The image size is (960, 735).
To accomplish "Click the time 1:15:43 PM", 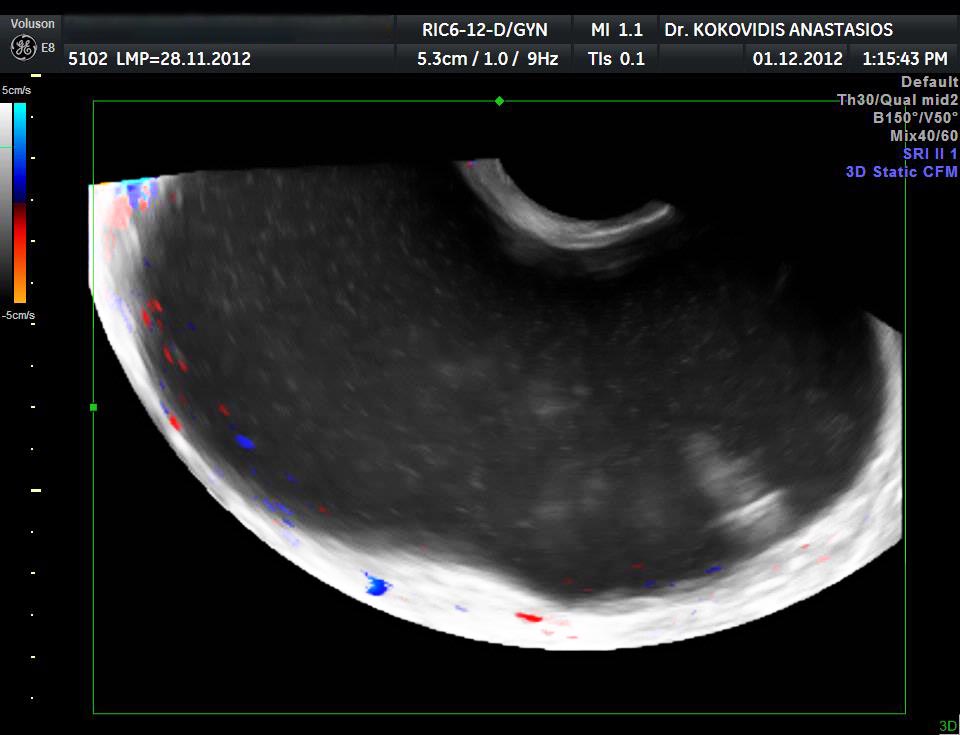I will click(904, 59).
